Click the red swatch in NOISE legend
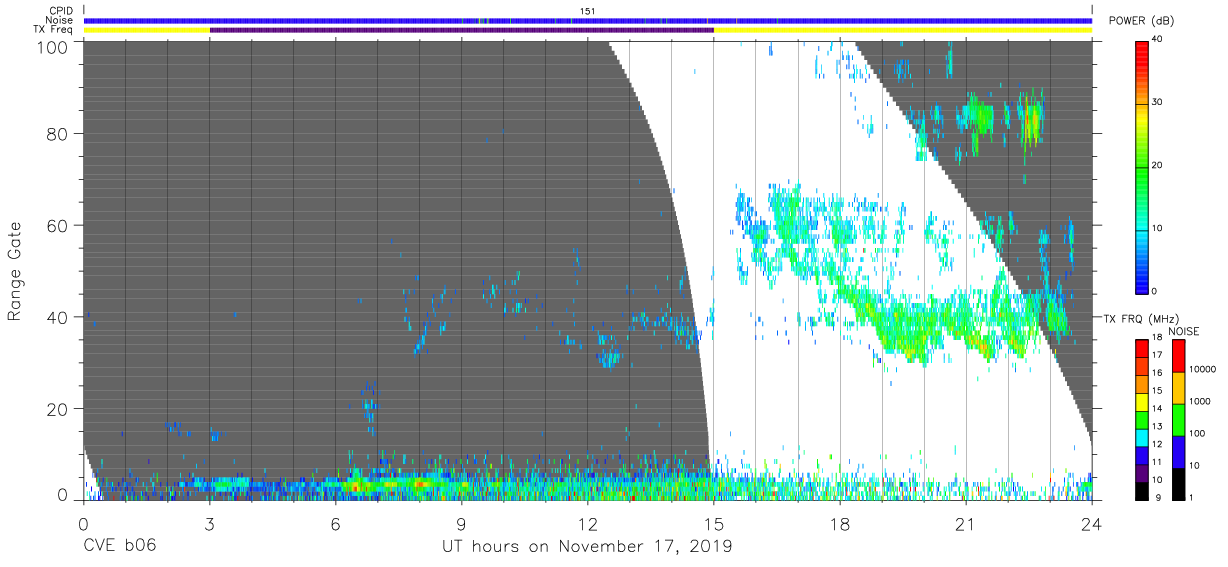This screenshot has width=1228, height=567. tap(1178, 356)
